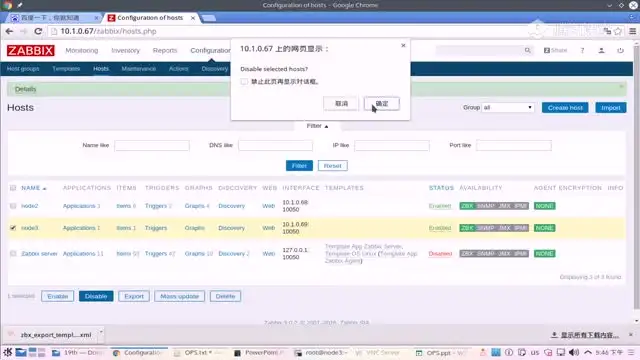
Task: Open the taskbar start menu icon
Action: [7, 352]
